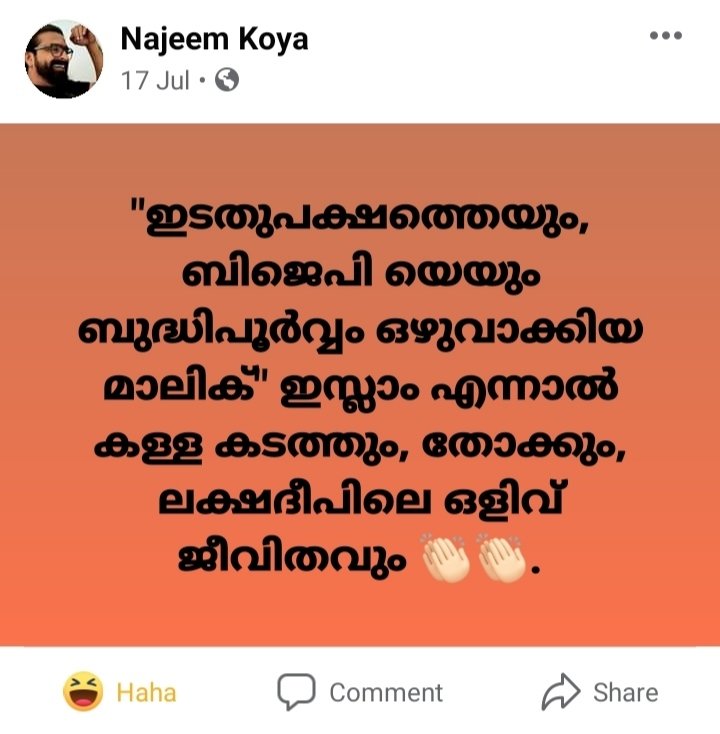The image size is (720, 734).
Task: Select the Comment button label
Action: [x=386, y=692]
